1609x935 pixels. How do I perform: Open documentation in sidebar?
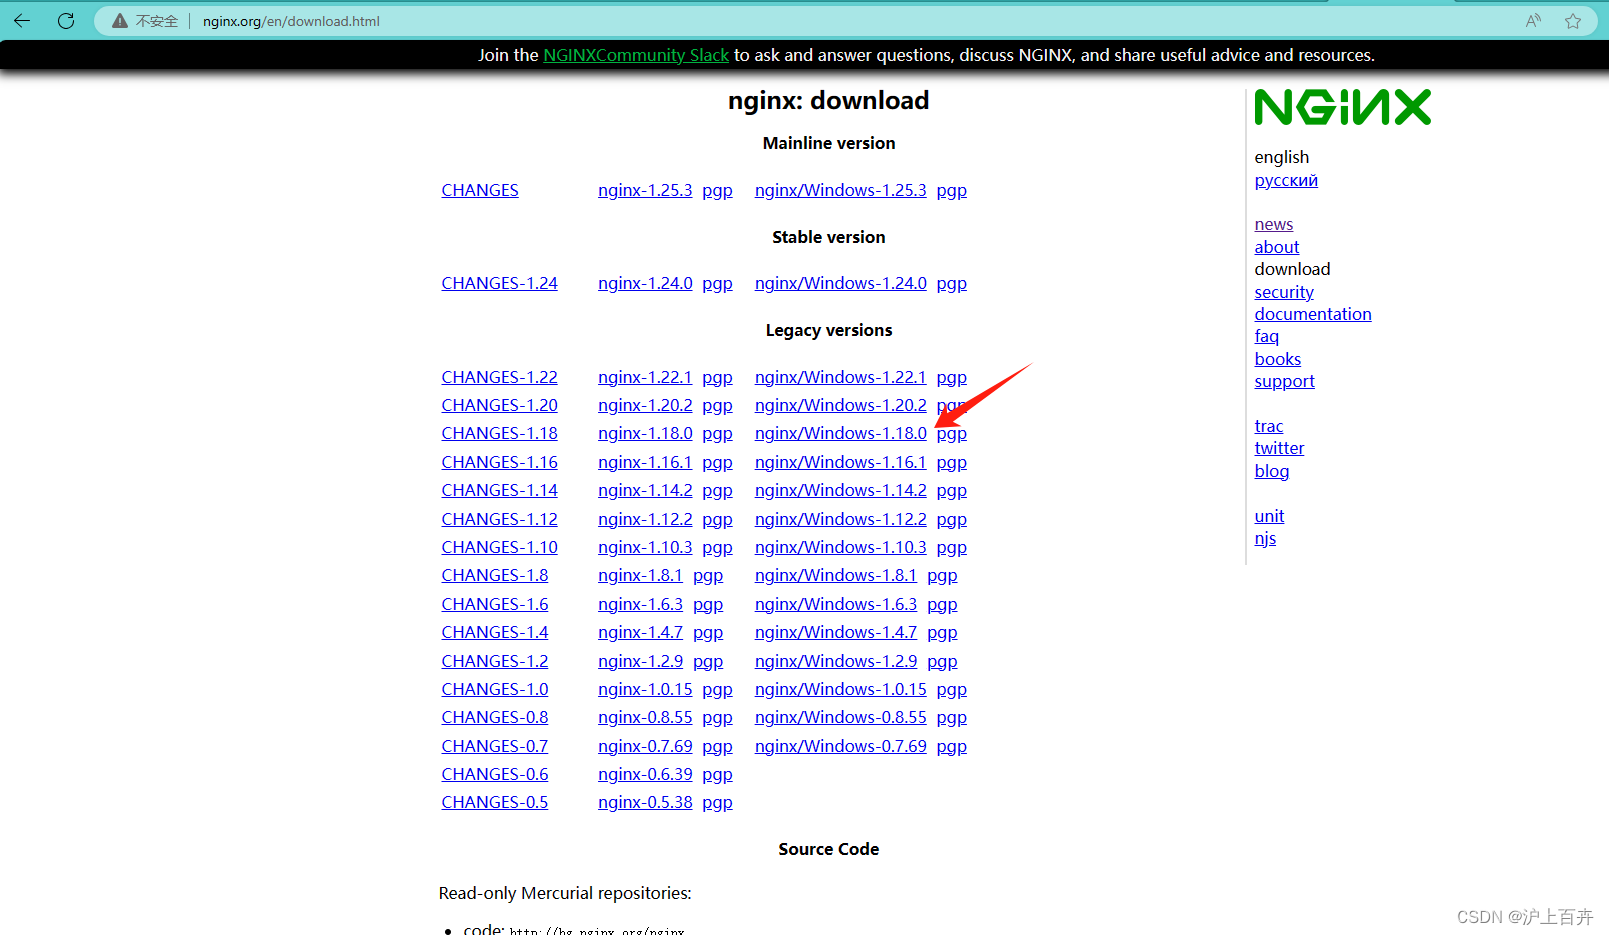click(x=1313, y=314)
